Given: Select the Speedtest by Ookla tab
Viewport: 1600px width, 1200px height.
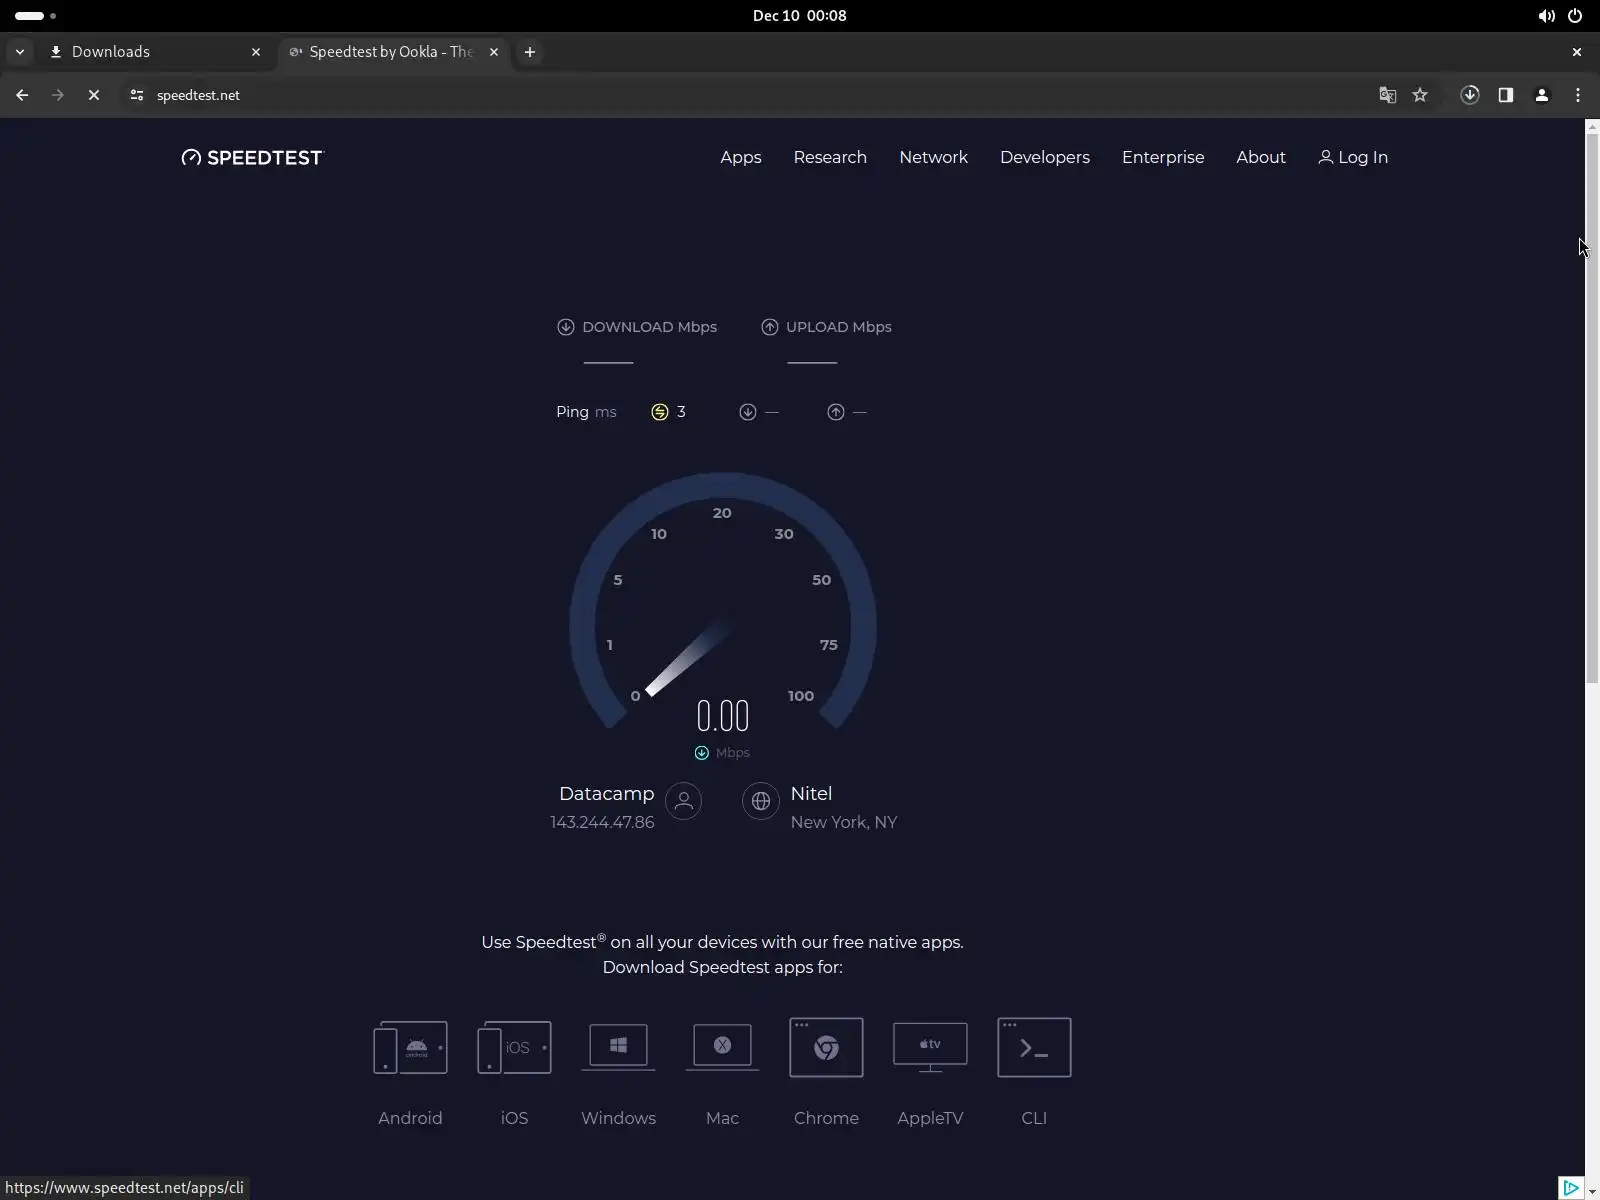Looking at the screenshot, I should pos(393,52).
